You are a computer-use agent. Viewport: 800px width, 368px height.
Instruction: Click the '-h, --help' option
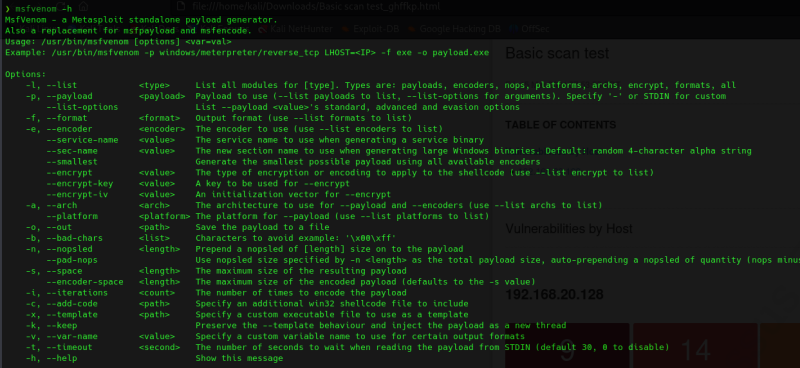[x=51, y=358]
